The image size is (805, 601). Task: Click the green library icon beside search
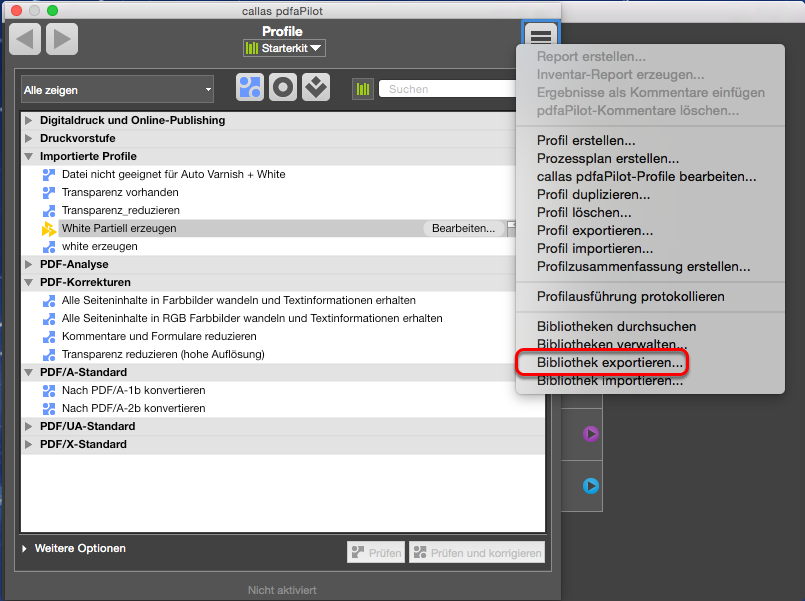coord(363,89)
